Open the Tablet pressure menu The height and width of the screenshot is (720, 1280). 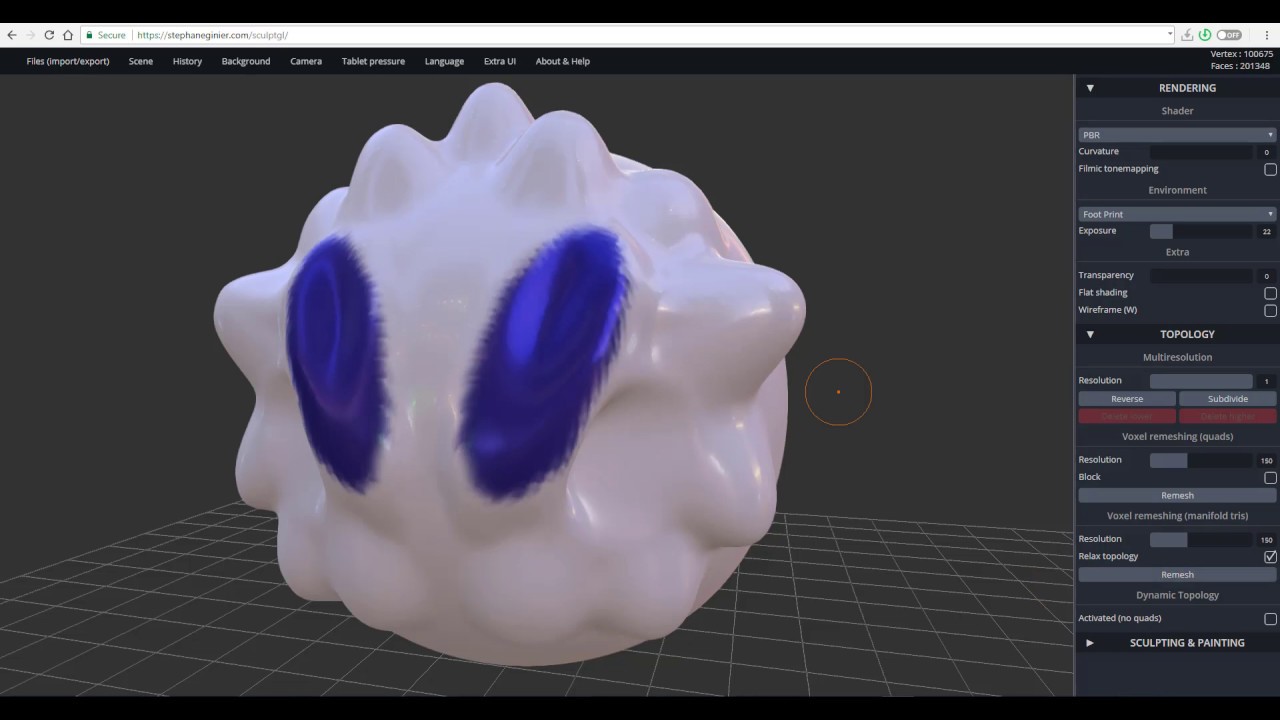point(373,61)
